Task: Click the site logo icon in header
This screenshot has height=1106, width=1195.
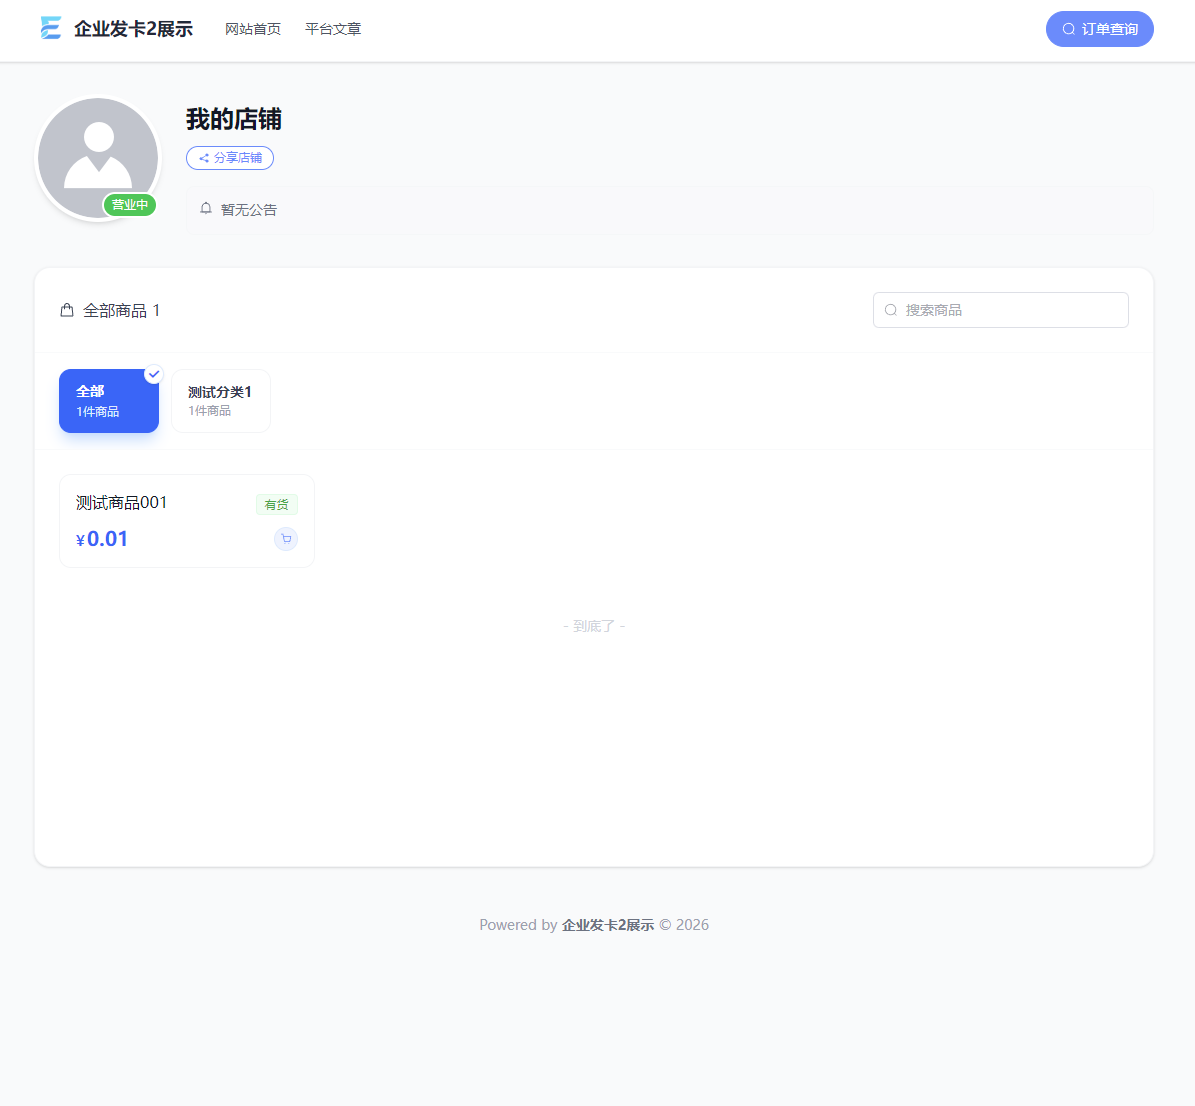Action: 51,29
